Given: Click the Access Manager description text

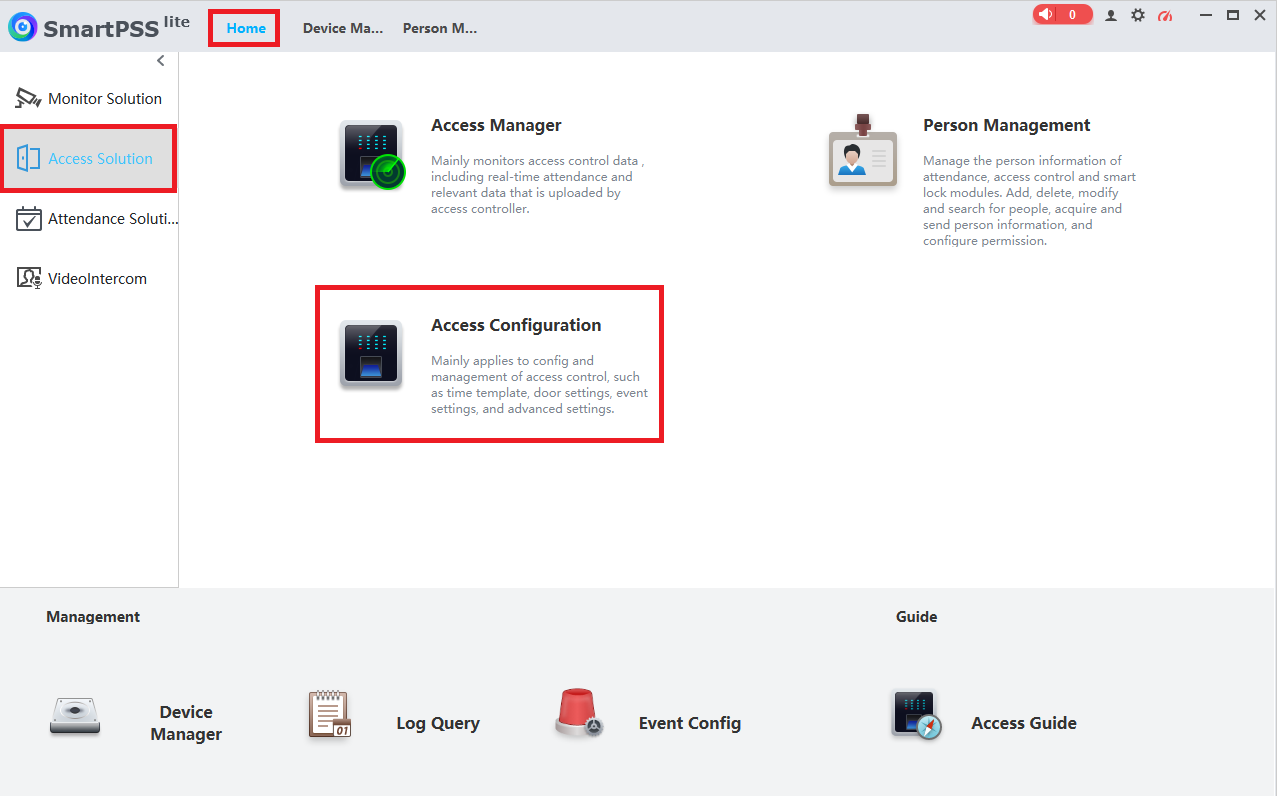Looking at the screenshot, I should (x=538, y=185).
